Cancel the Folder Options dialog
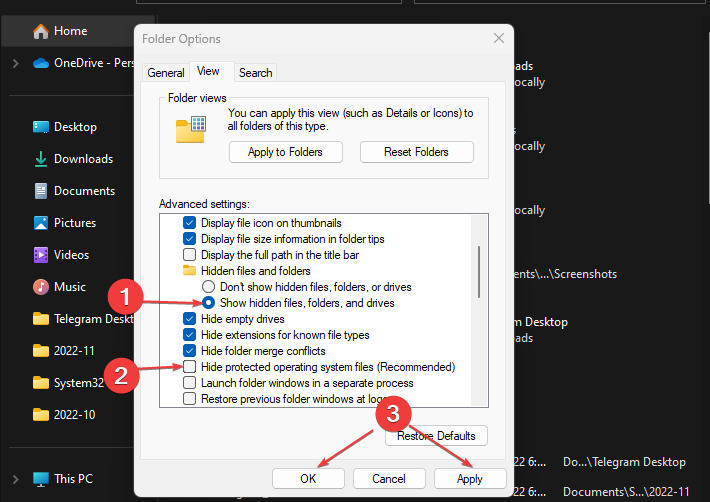 [389, 478]
